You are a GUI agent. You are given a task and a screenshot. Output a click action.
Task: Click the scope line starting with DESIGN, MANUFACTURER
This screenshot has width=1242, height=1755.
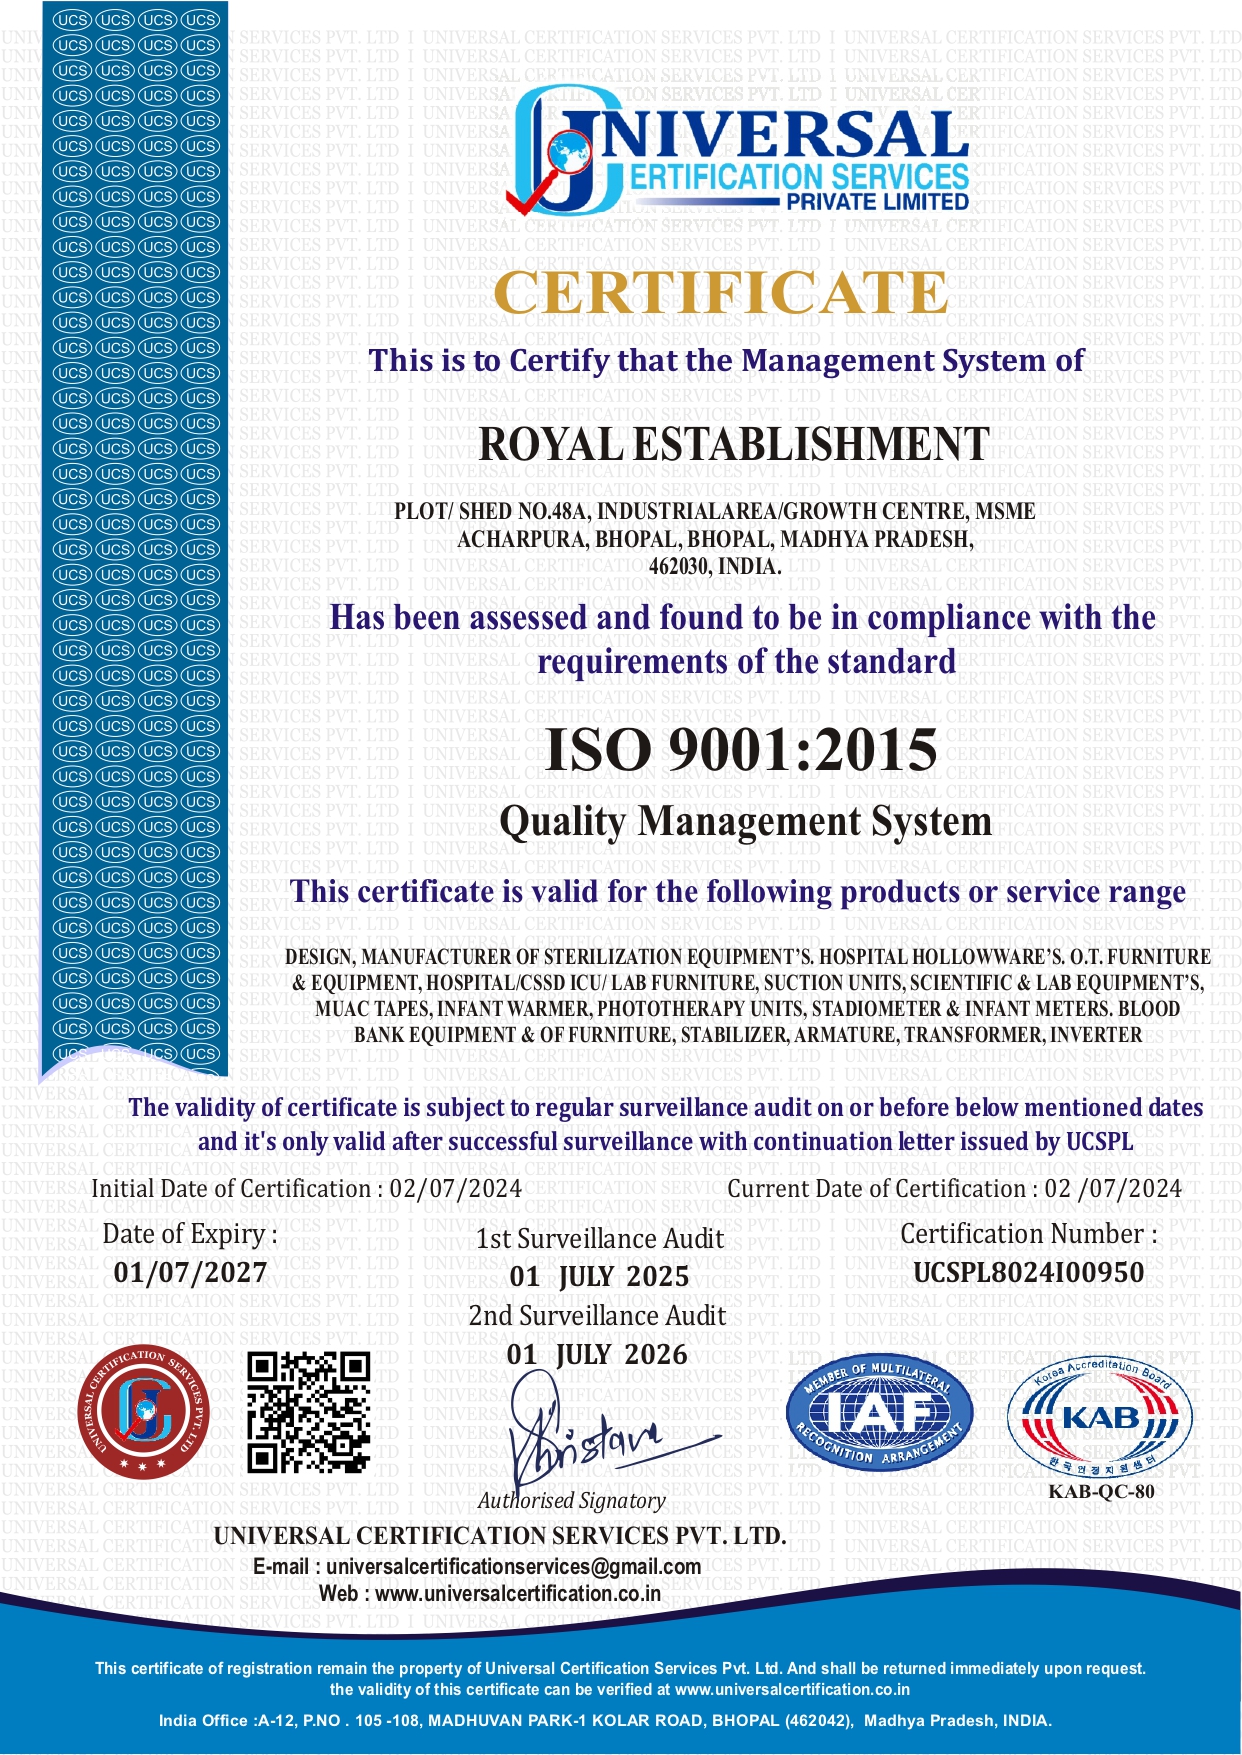tap(748, 957)
